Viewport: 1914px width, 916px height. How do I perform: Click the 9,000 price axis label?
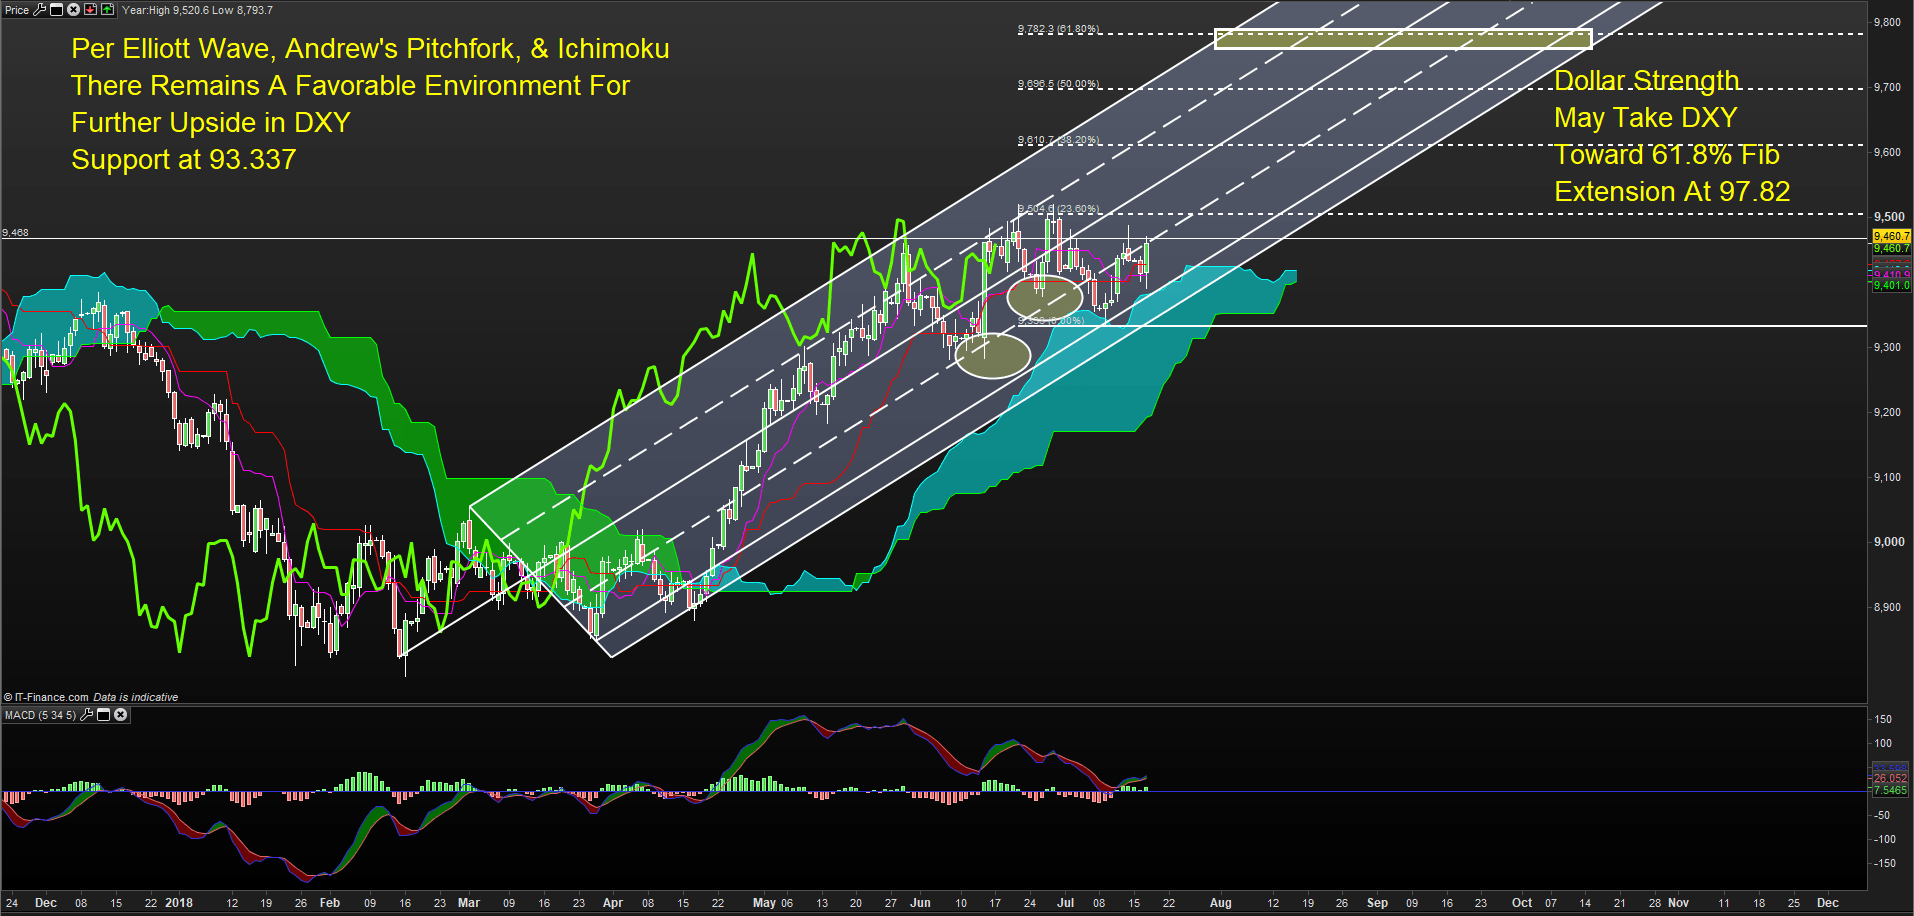click(x=1889, y=541)
